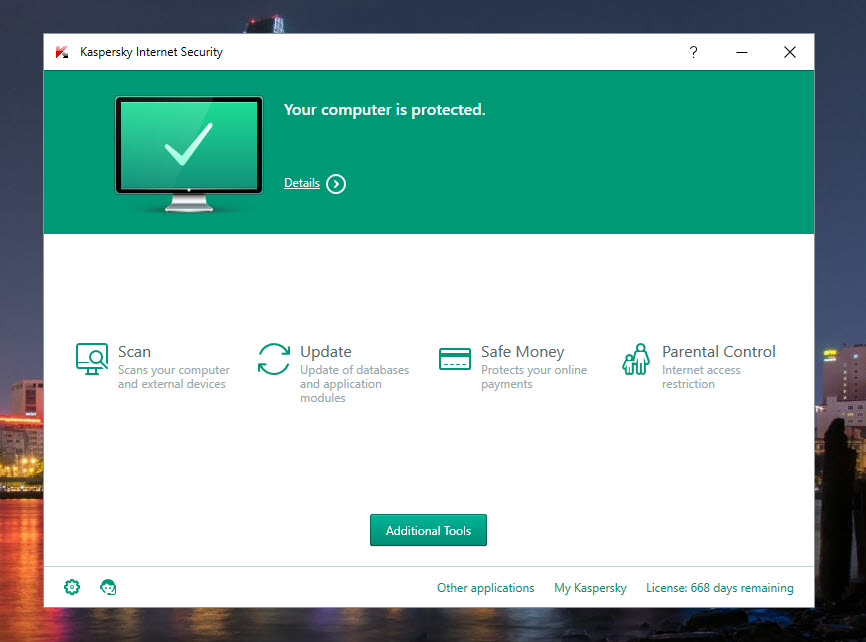Open Parental Control via family icon
The height and width of the screenshot is (642, 866).
[635, 358]
